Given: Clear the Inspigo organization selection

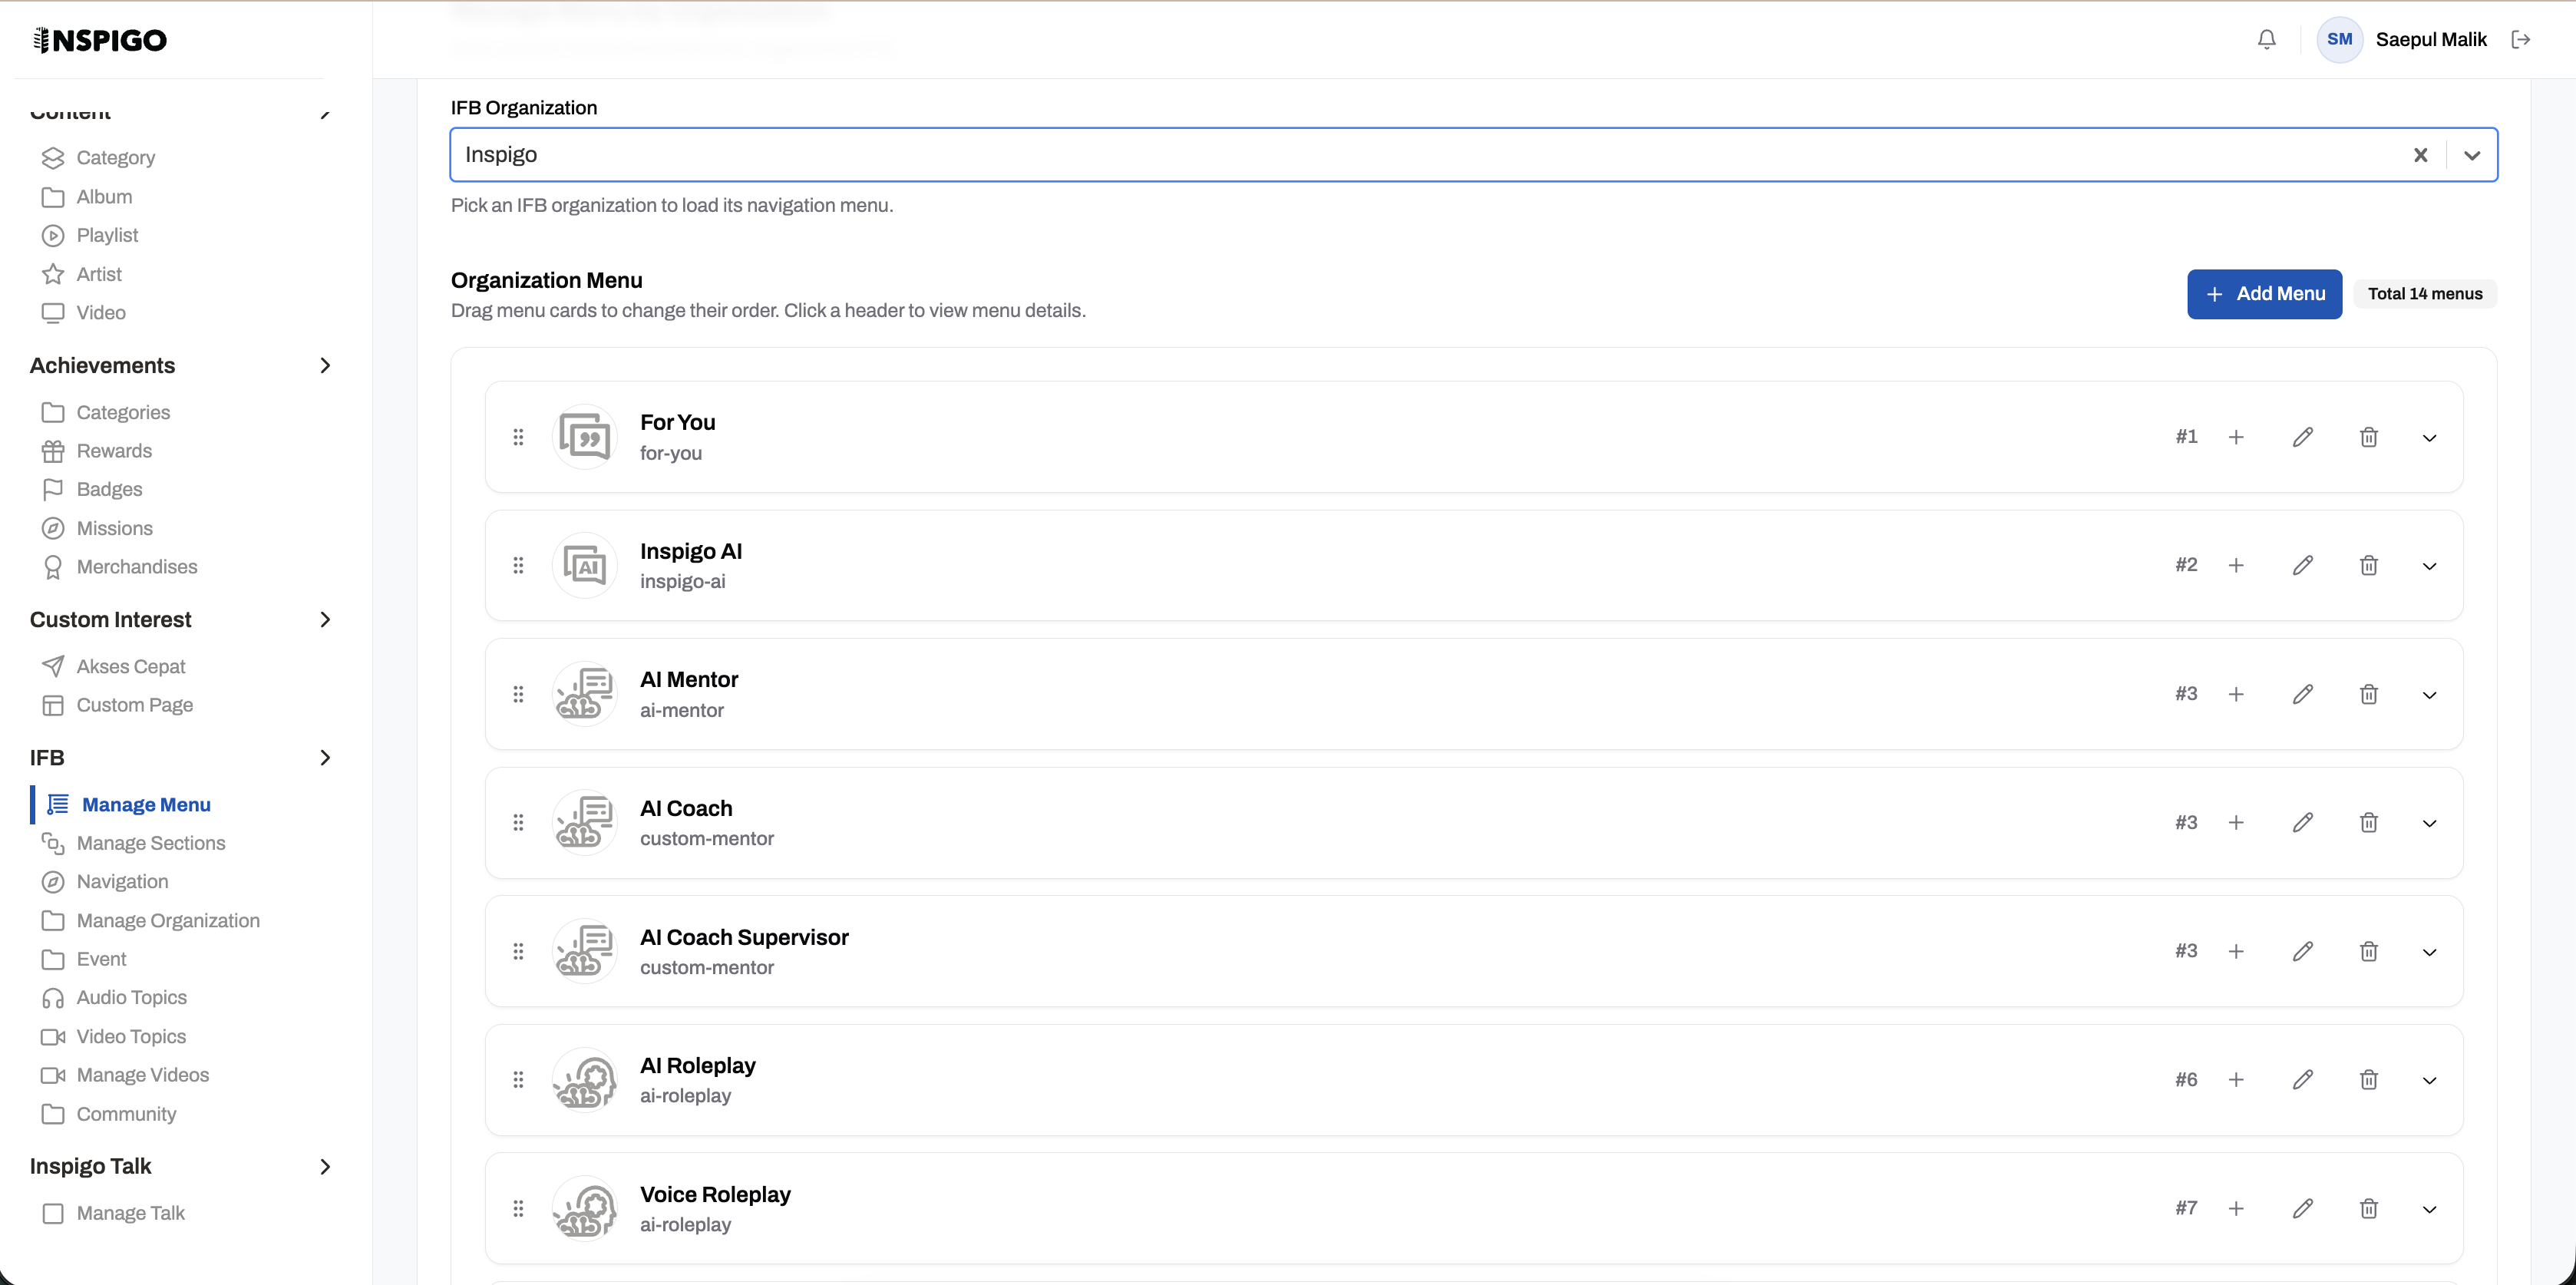Looking at the screenshot, I should (x=2420, y=155).
